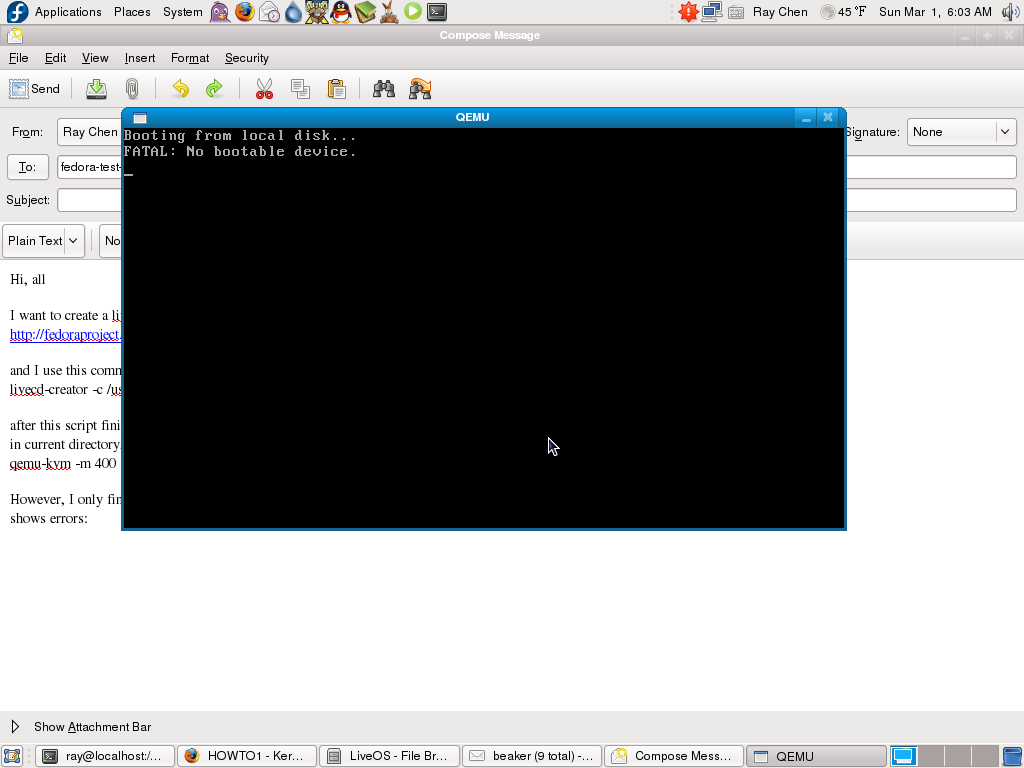Open the Applications menu in top panel
Screen dimensions: 1024x768
coord(68,12)
